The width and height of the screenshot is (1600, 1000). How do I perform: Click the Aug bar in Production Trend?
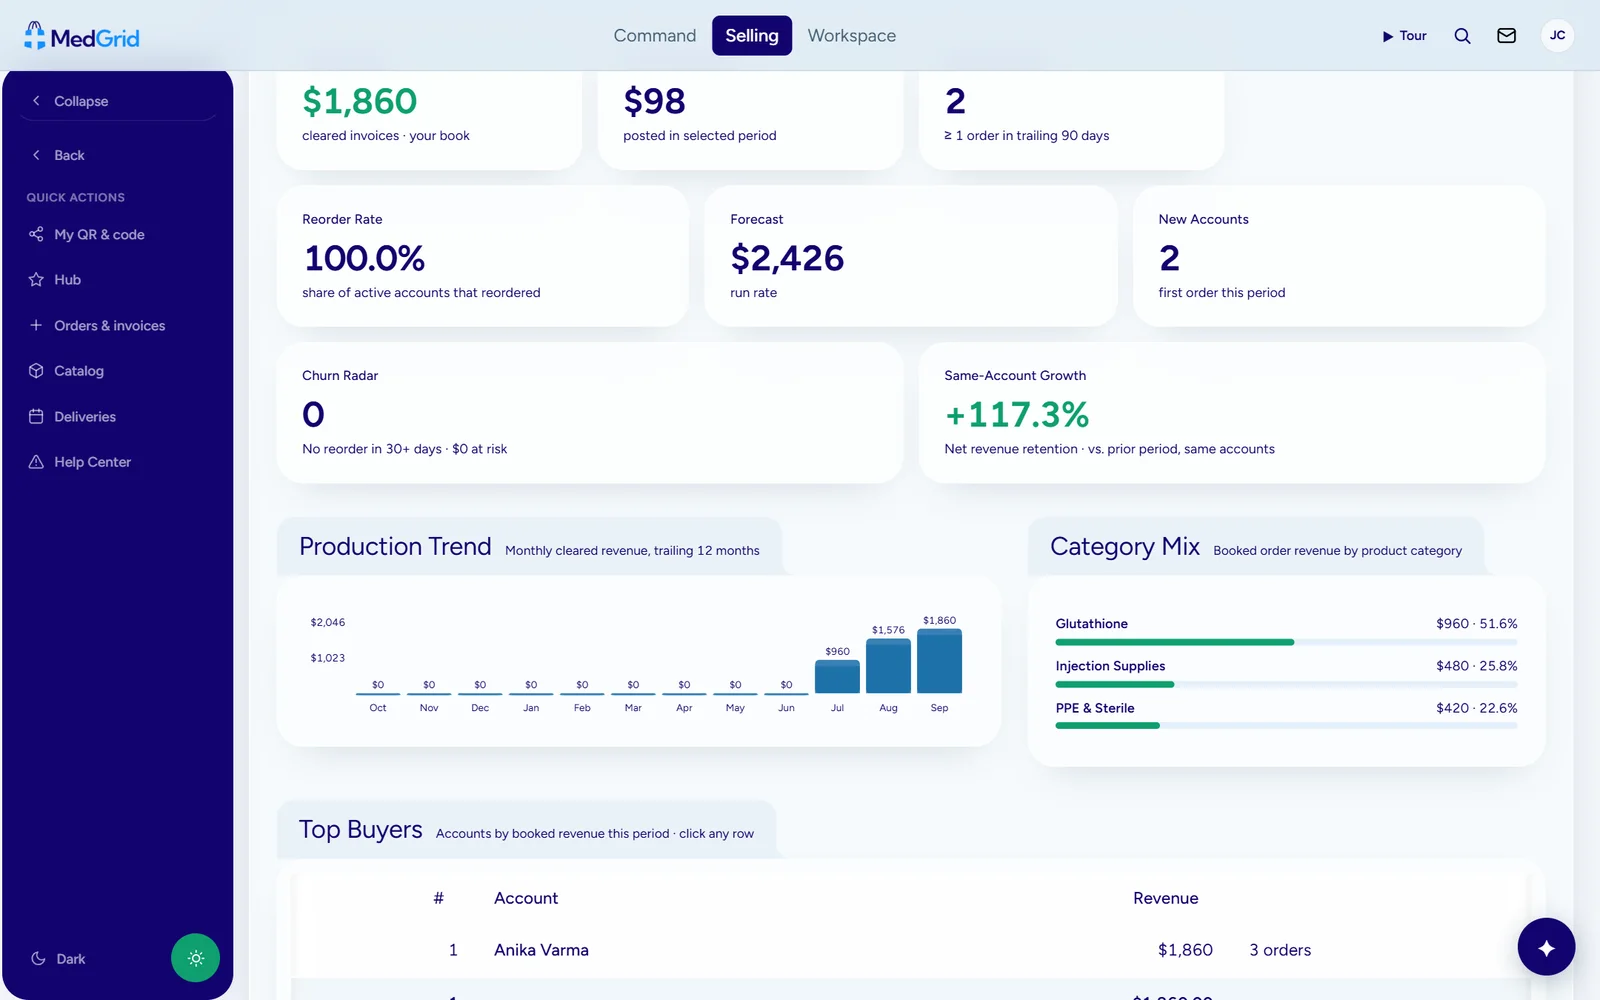pyautogui.click(x=888, y=666)
